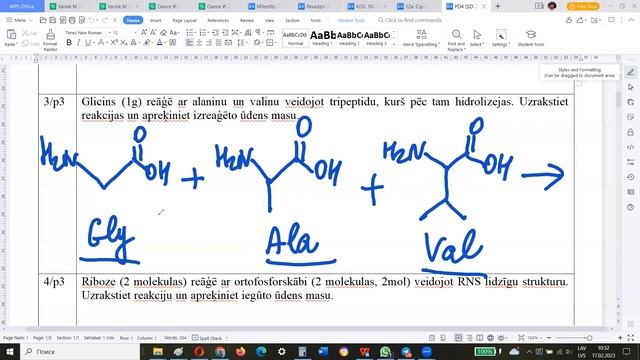640x360 pixels.
Task: Click the help question-mark icon in right sidebar
Action: (x=631, y=207)
